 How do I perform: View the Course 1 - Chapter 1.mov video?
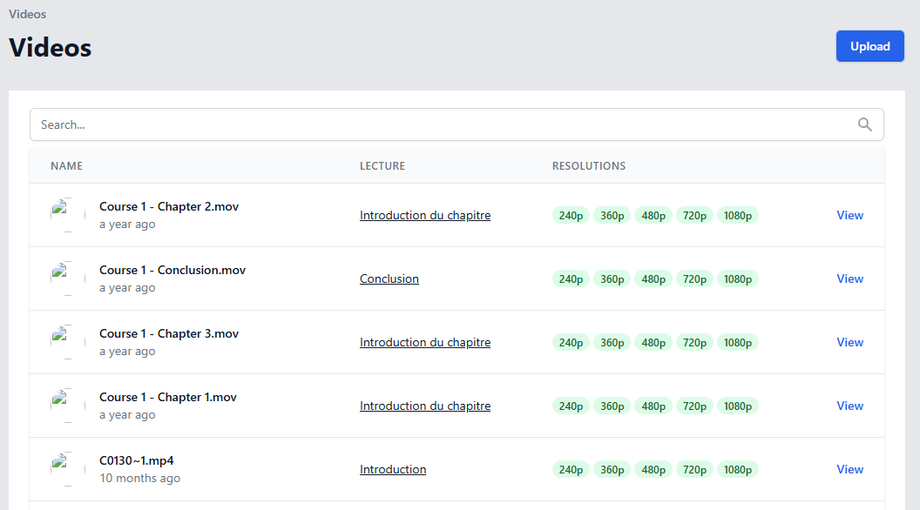click(850, 406)
